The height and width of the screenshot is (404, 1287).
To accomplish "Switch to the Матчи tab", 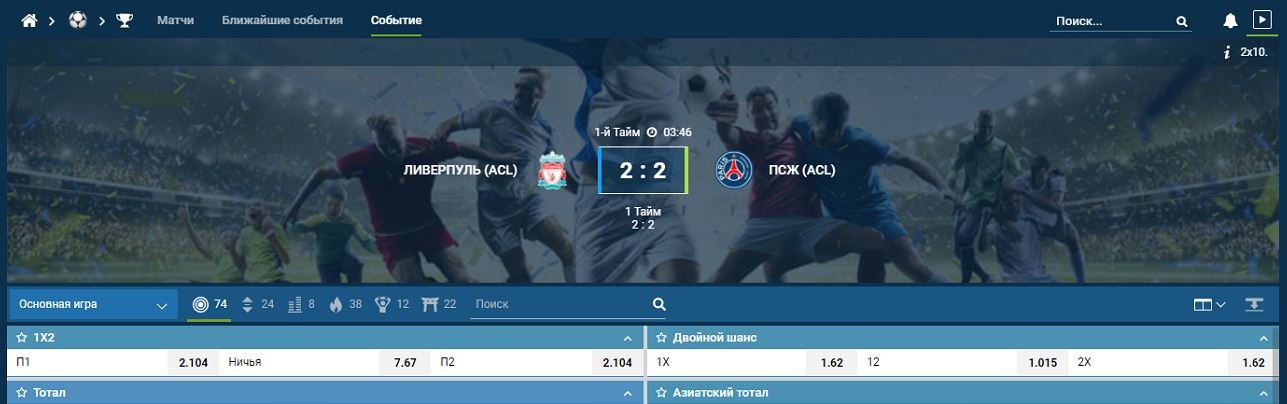I will coord(176,20).
